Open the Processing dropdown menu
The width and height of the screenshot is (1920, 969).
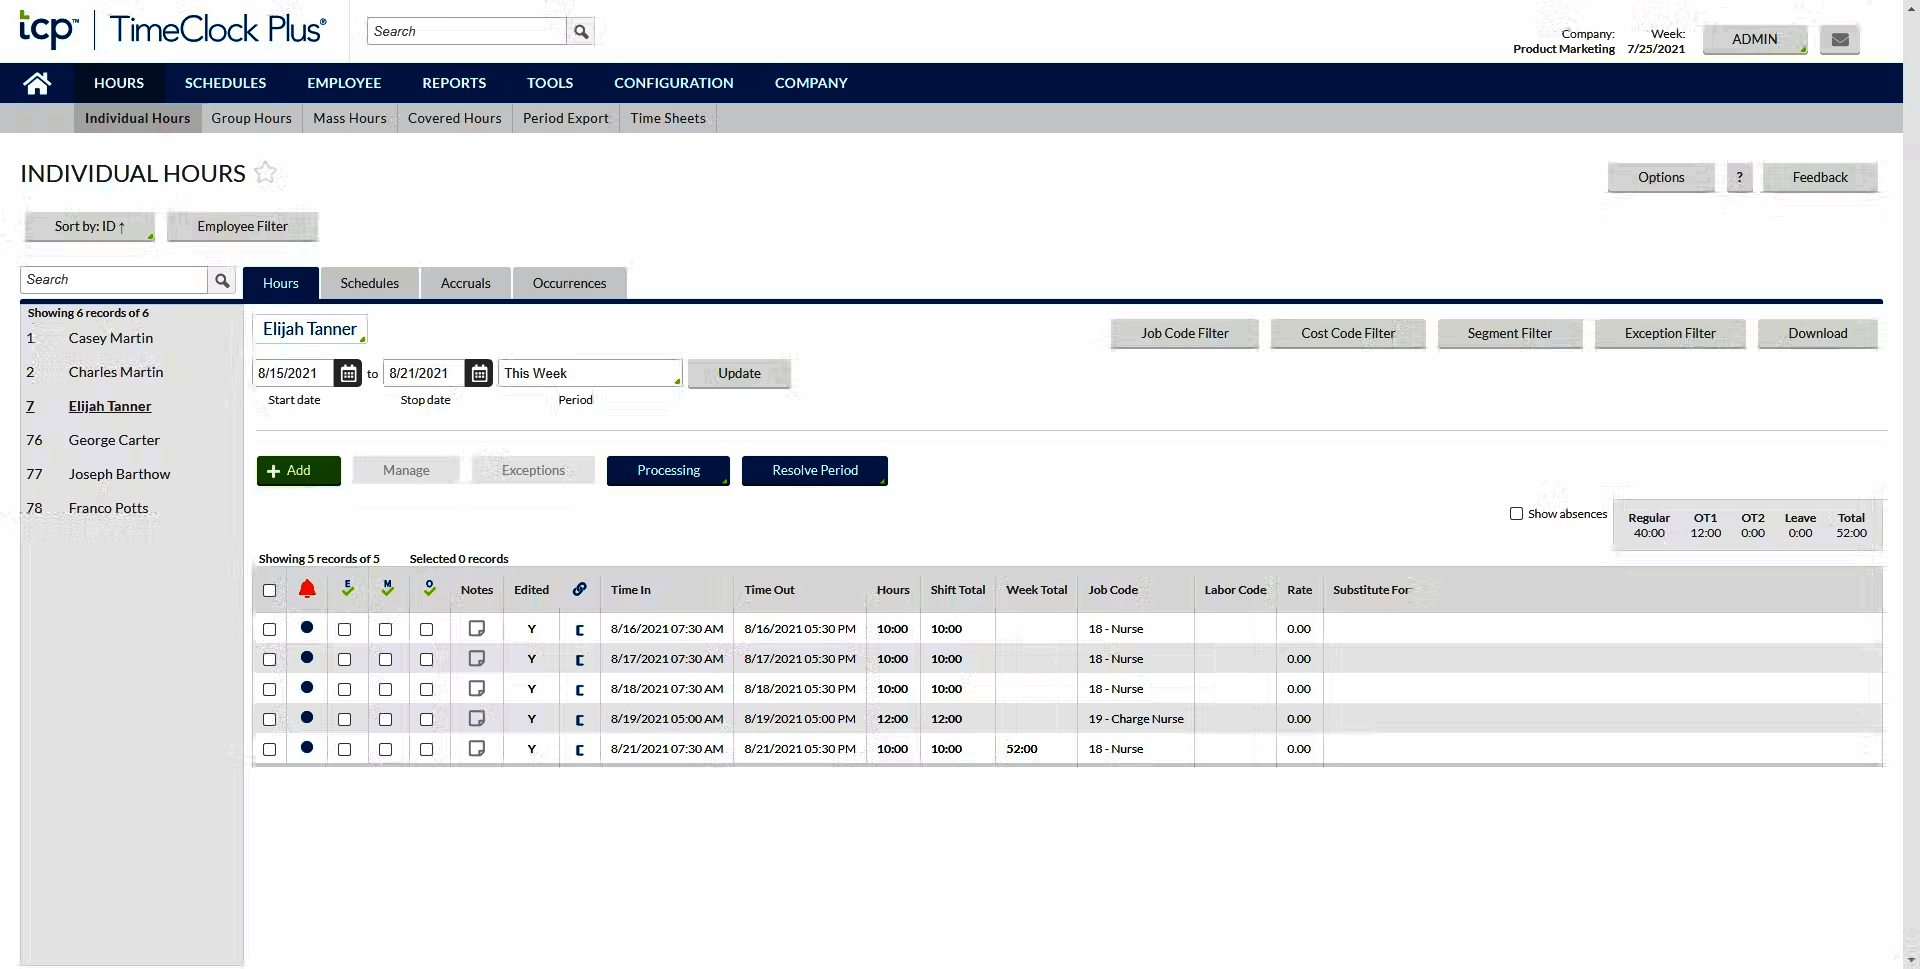pos(668,470)
